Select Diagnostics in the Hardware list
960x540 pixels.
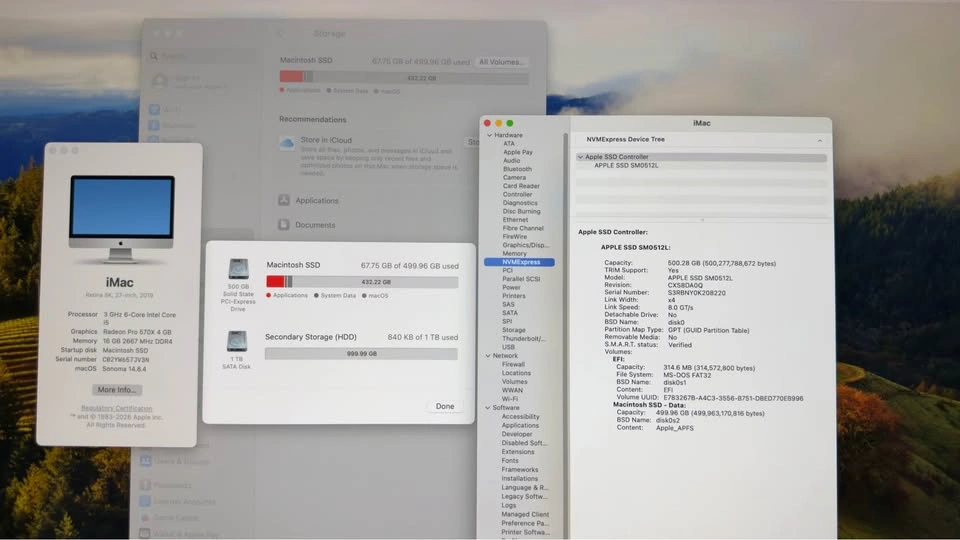coord(520,203)
